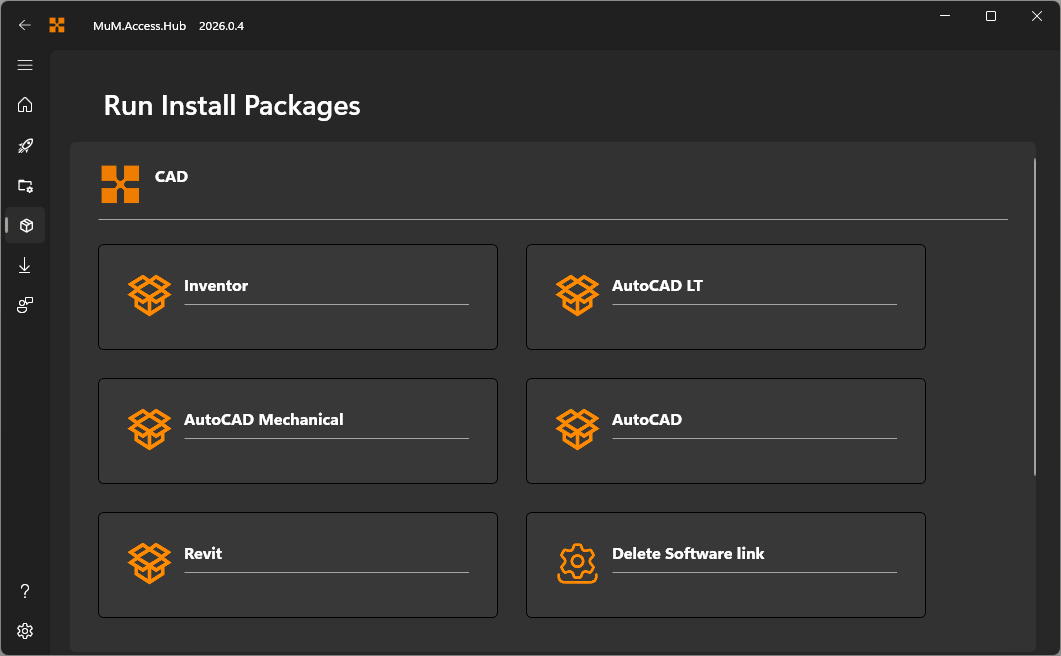The width and height of the screenshot is (1061, 656).
Task: Go to the Home sidebar page
Action: pyautogui.click(x=25, y=105)
